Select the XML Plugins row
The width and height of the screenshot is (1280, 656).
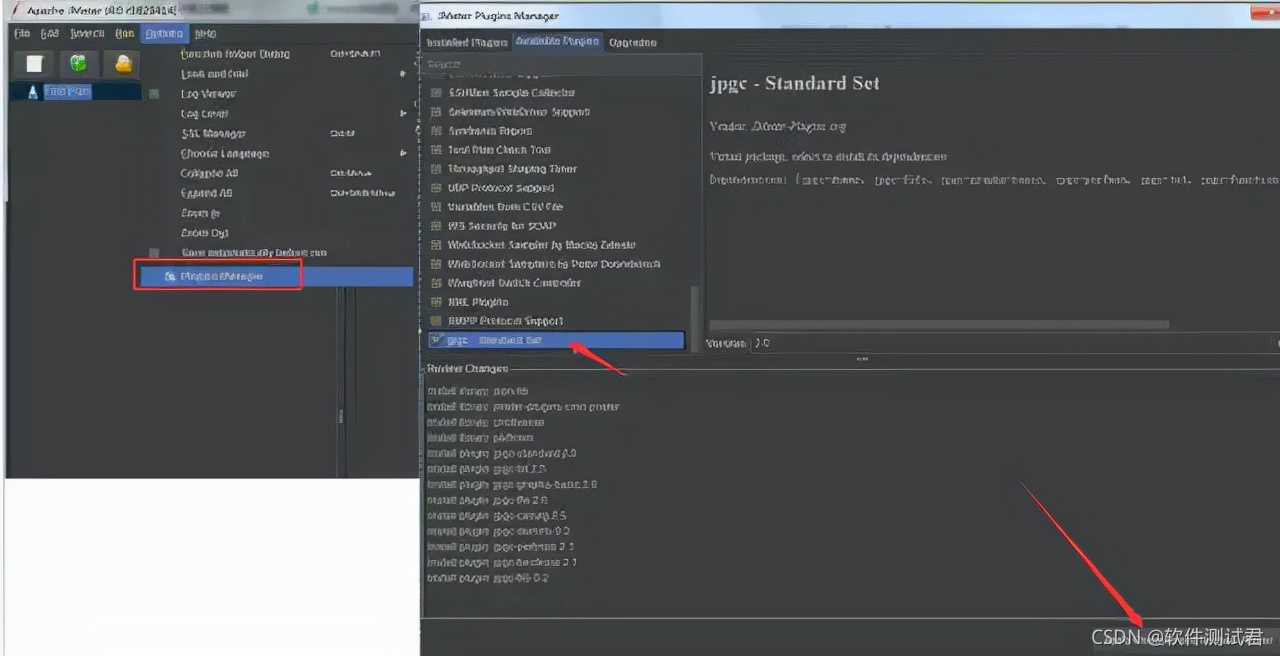[x=556, y=302]
